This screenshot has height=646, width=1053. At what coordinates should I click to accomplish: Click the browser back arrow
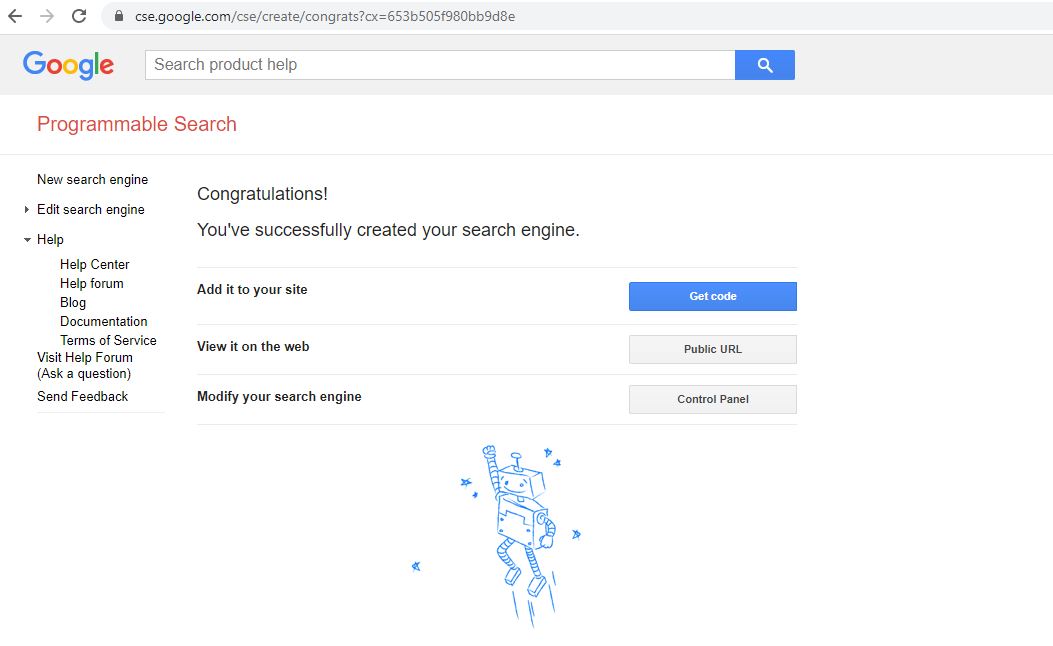click(18, 16)
